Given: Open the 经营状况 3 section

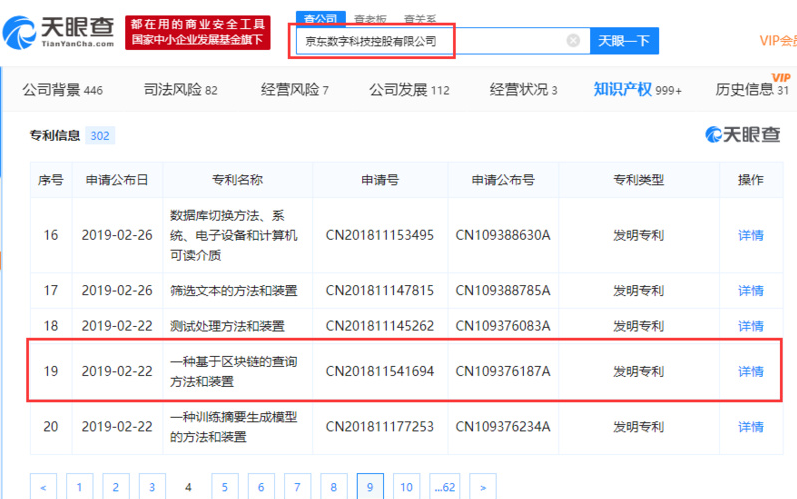Looking at the screenshot, I should pos(523,90).
